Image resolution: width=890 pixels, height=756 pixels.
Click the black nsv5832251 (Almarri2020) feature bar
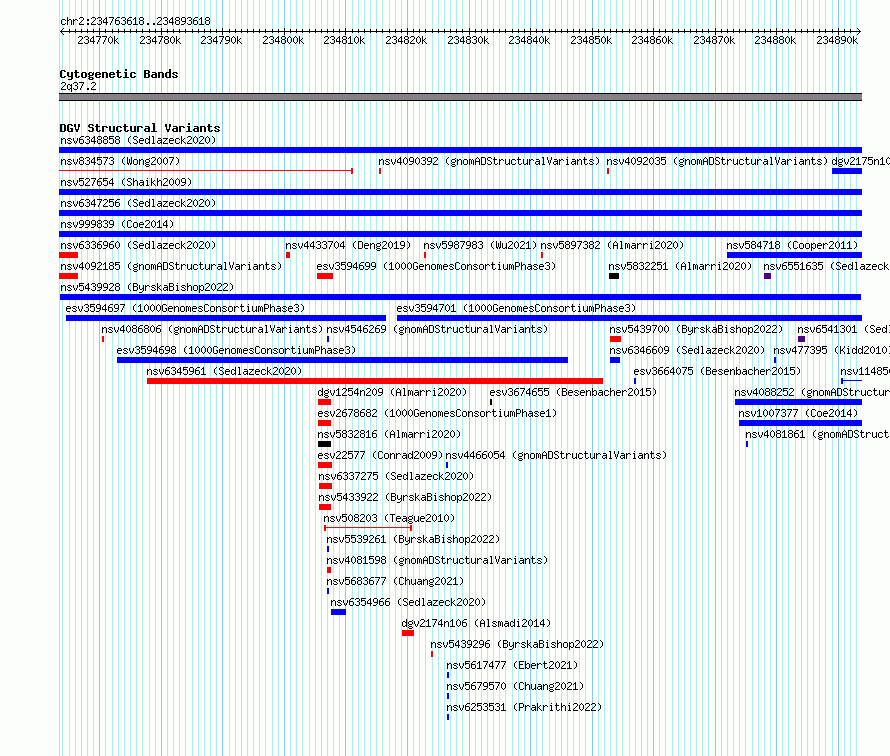(614, 276)
